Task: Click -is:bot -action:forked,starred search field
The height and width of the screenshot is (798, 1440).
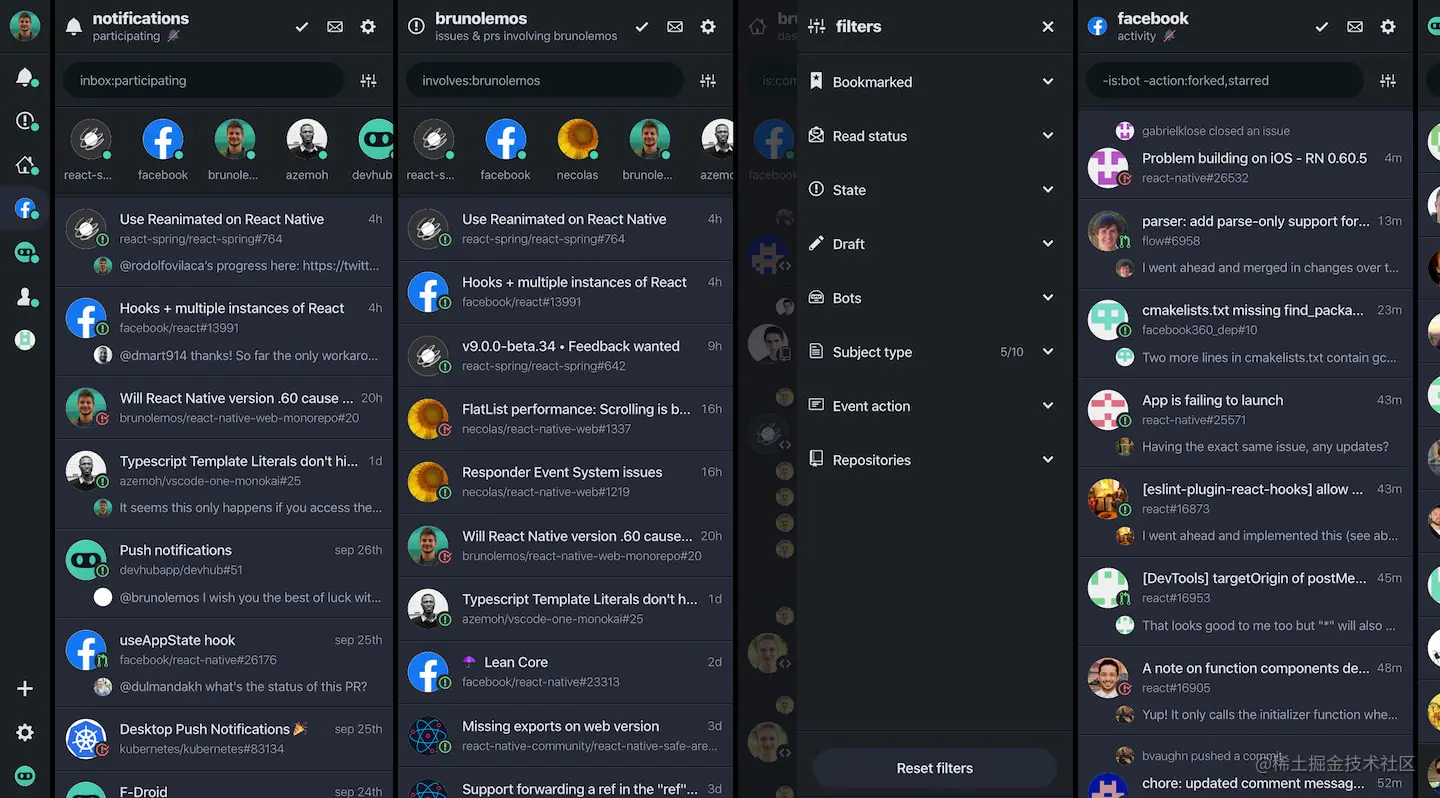Action: point(1225,81)
